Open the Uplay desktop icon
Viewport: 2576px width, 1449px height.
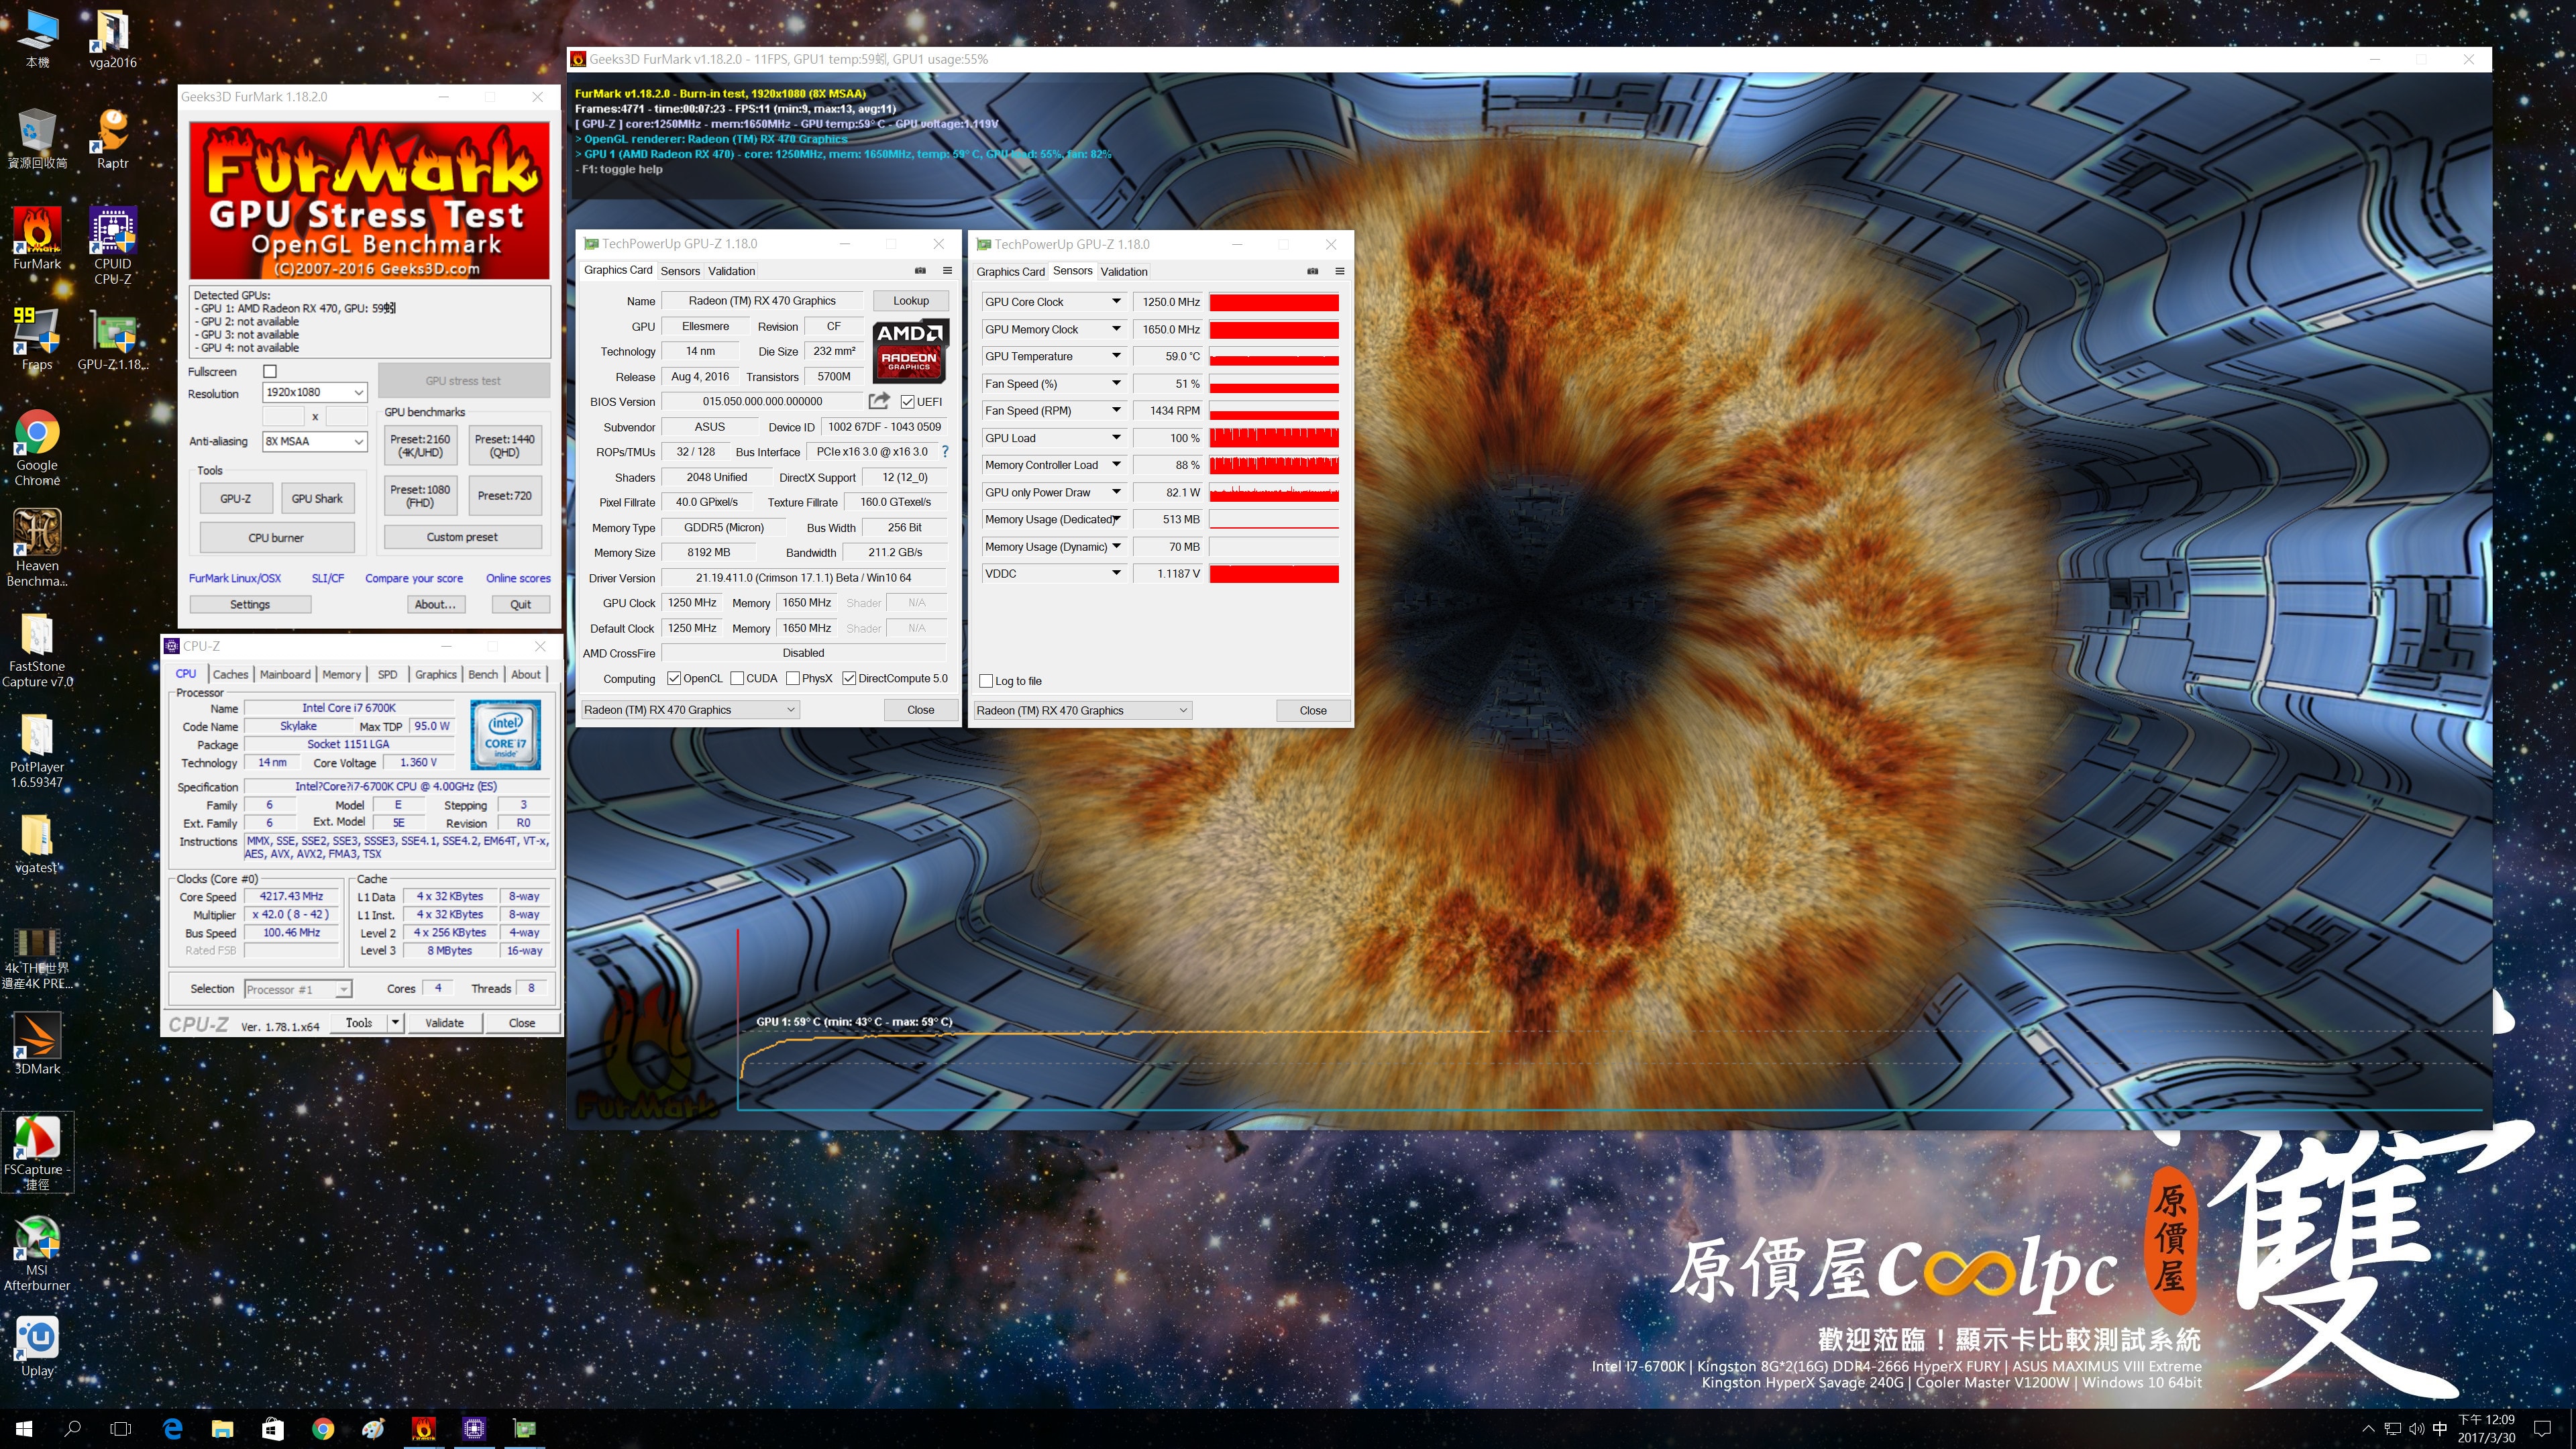point(37,1345)
